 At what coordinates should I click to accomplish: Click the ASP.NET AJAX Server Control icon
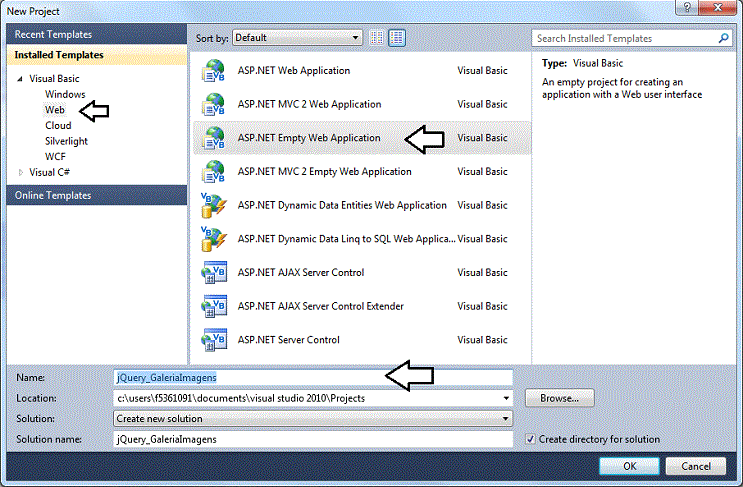click(214, 272)
